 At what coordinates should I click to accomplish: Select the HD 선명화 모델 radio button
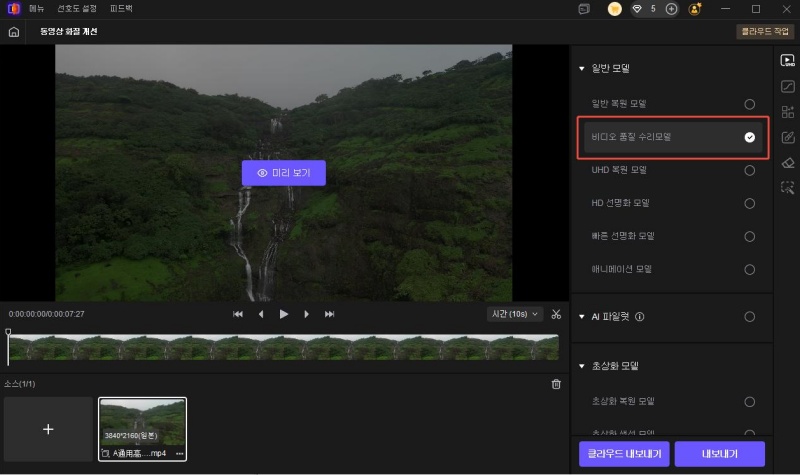(x=749, y=204)
